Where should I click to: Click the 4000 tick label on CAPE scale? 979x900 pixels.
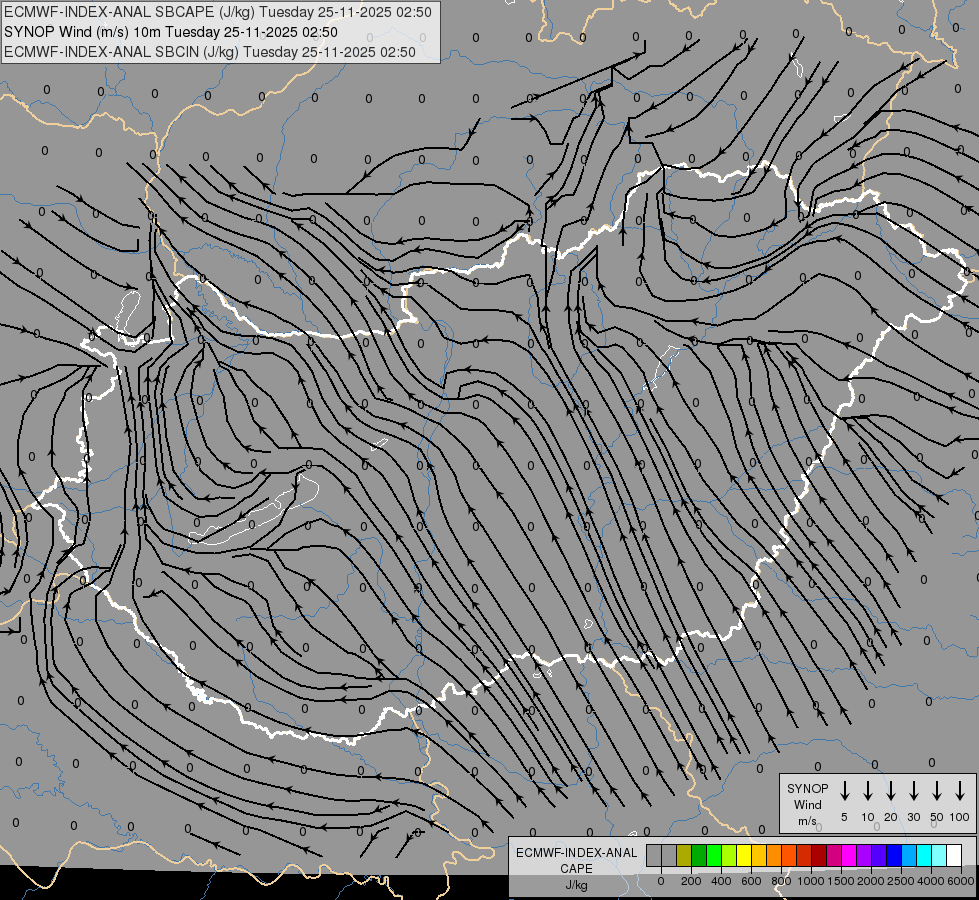point(930,881)
